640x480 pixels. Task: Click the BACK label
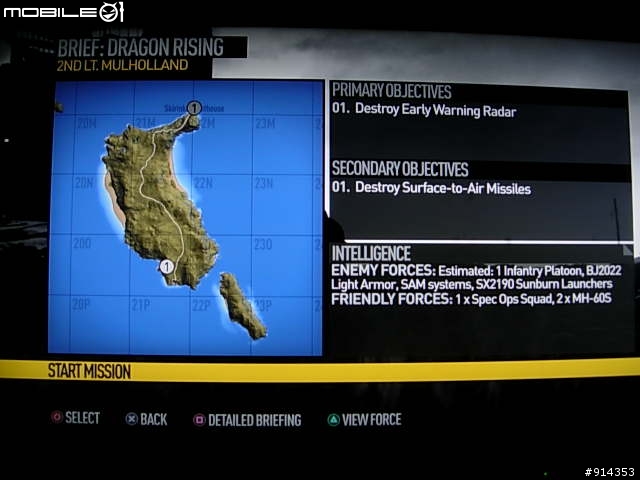click(x=153, y=419)
